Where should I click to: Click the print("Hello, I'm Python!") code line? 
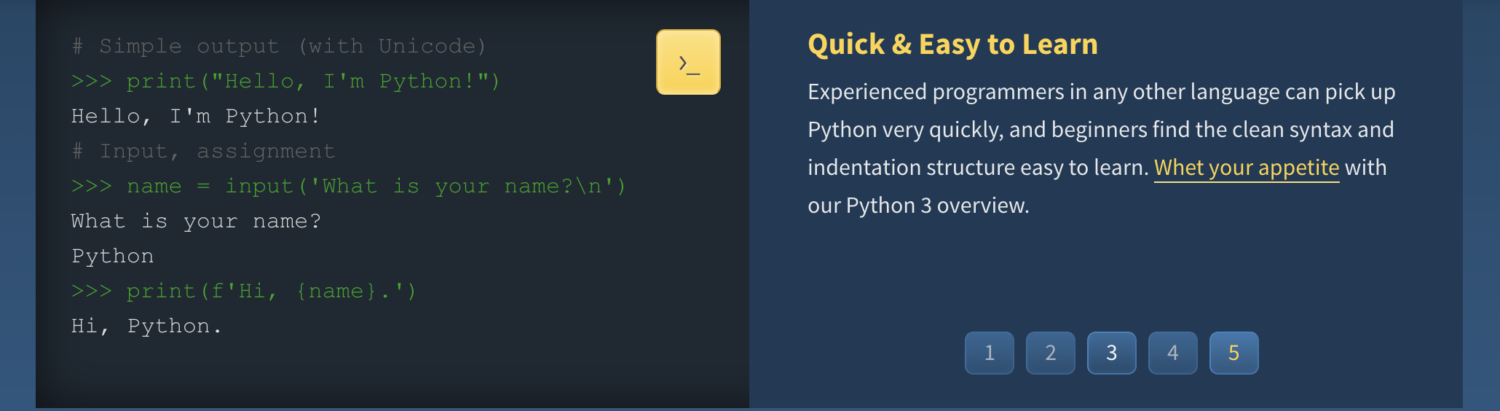point(285,81)
